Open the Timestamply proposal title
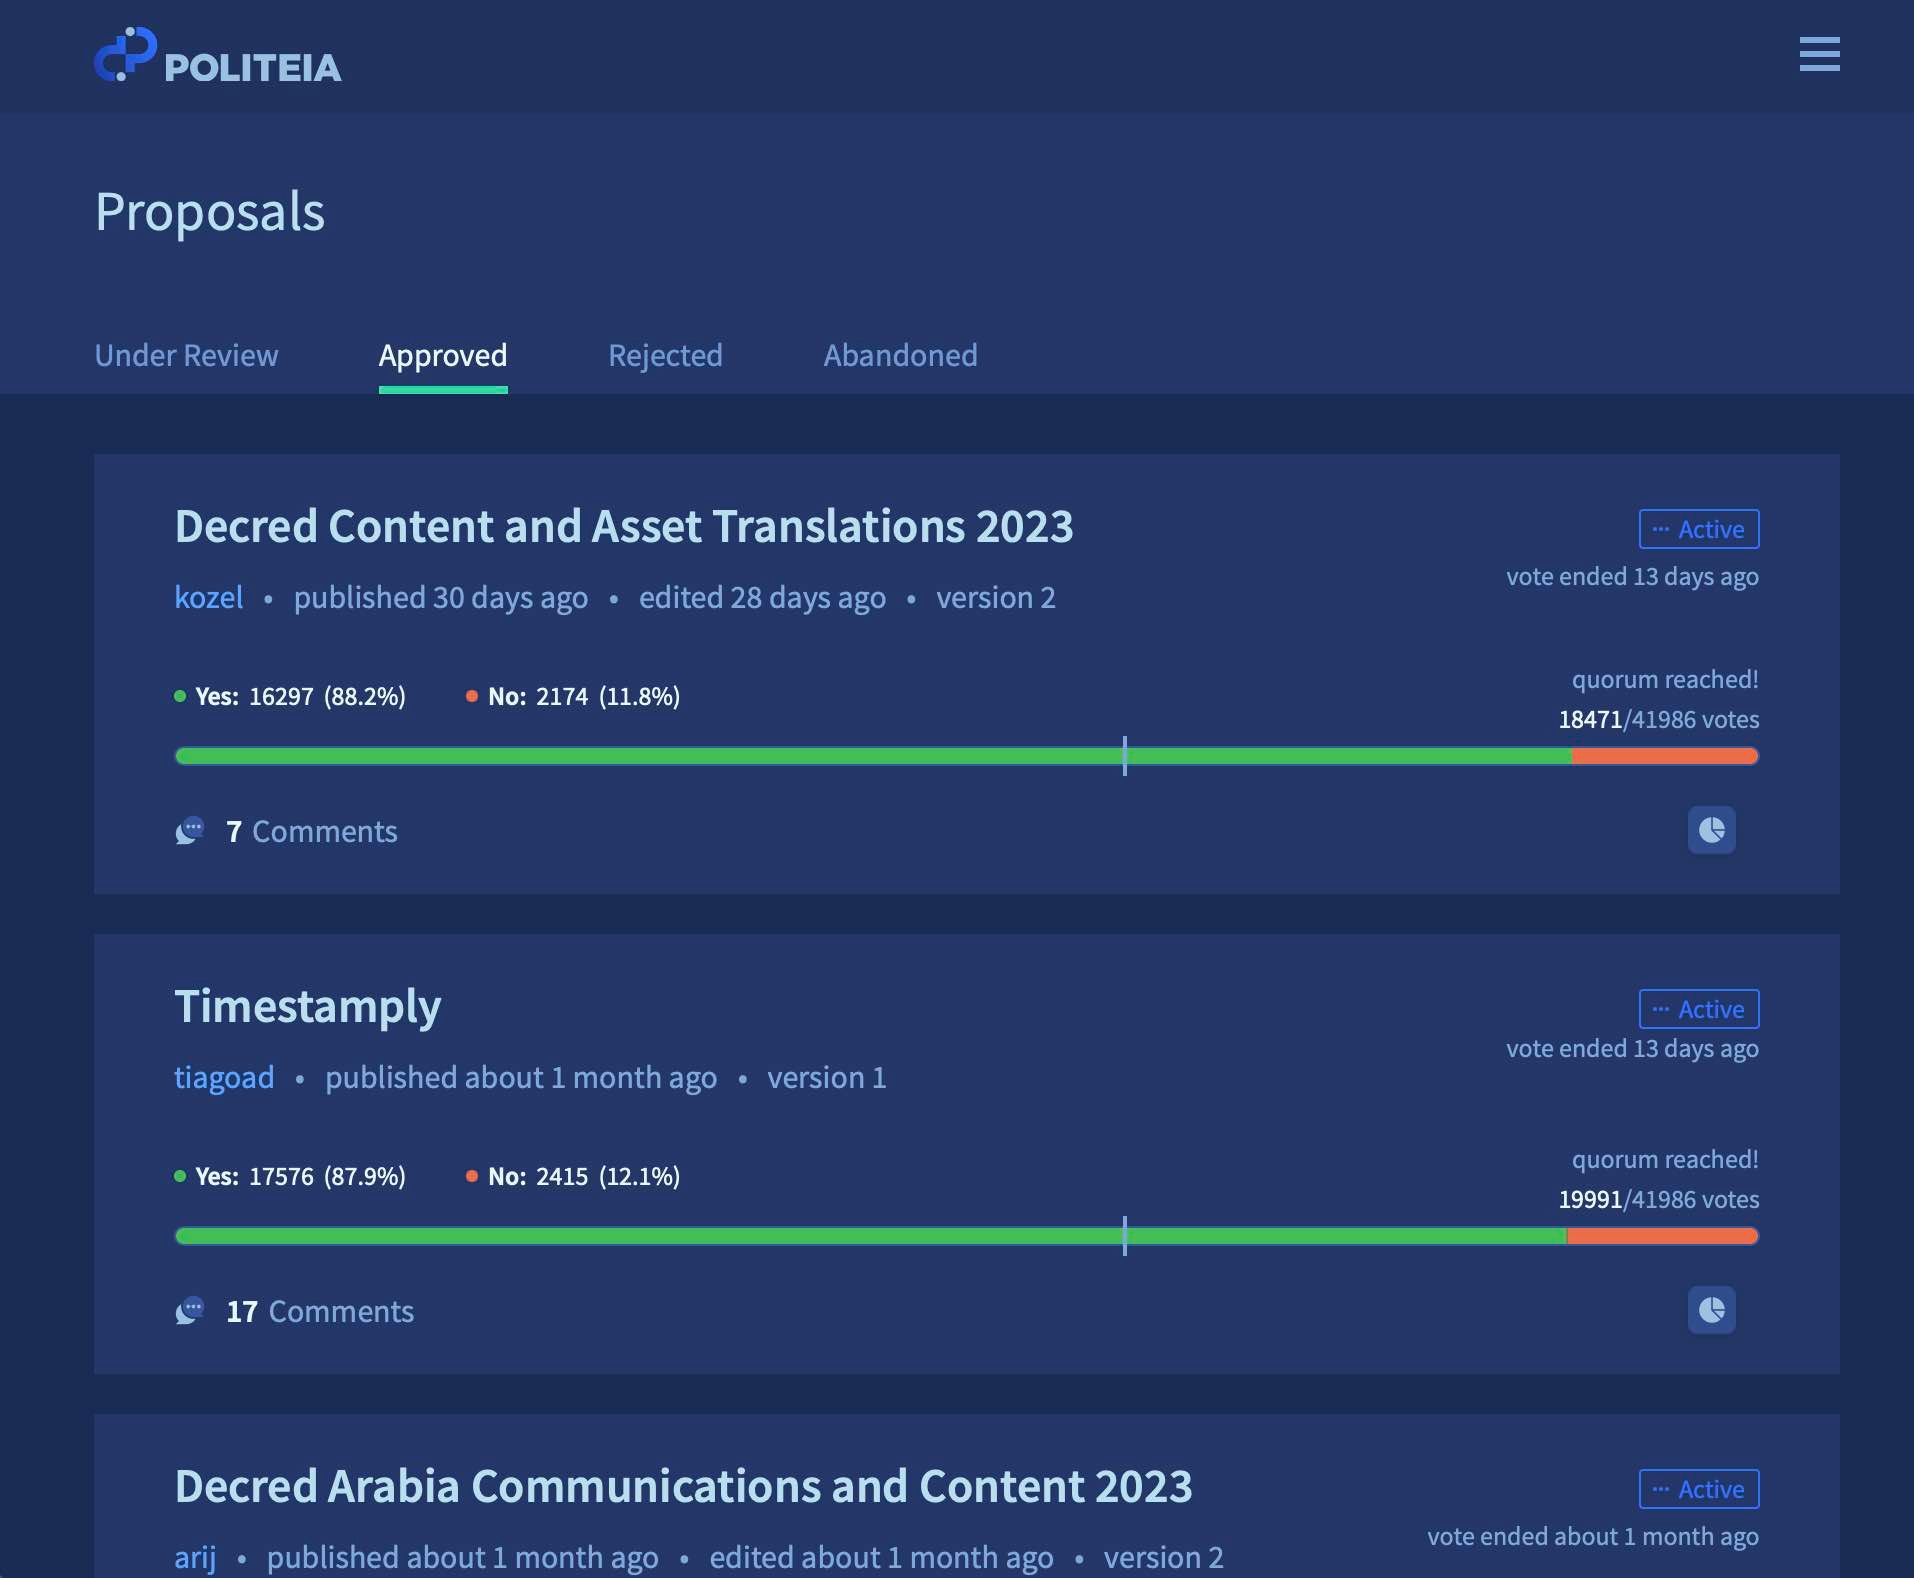The image size is (1914, 1578). click(x=308, y=1006)
